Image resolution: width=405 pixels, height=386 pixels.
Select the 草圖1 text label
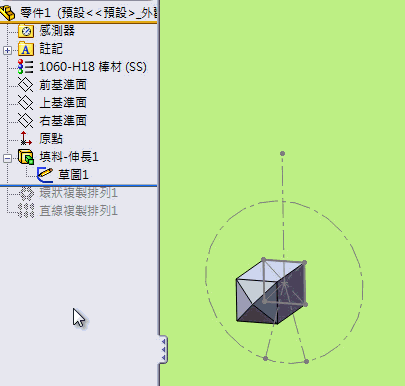73,175
